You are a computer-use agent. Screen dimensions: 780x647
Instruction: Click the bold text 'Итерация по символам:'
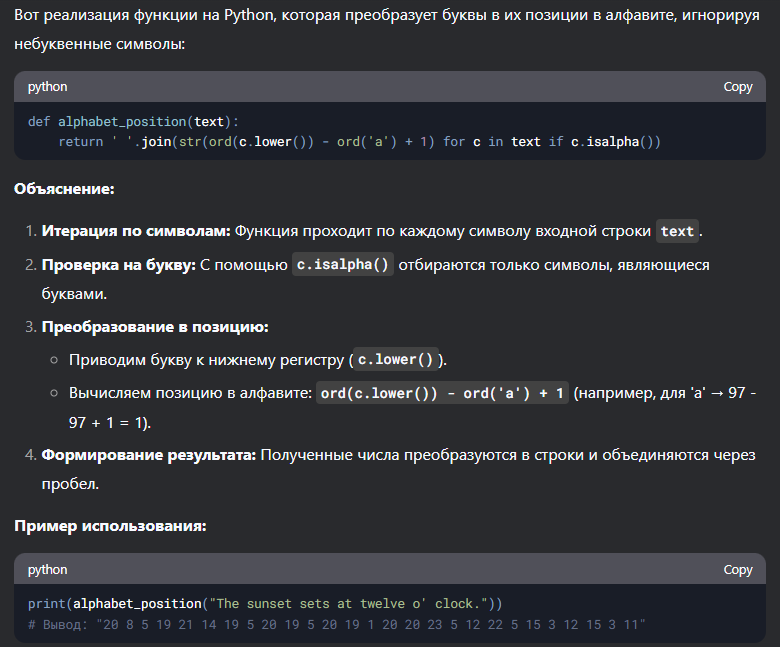(x=136, y=231)
